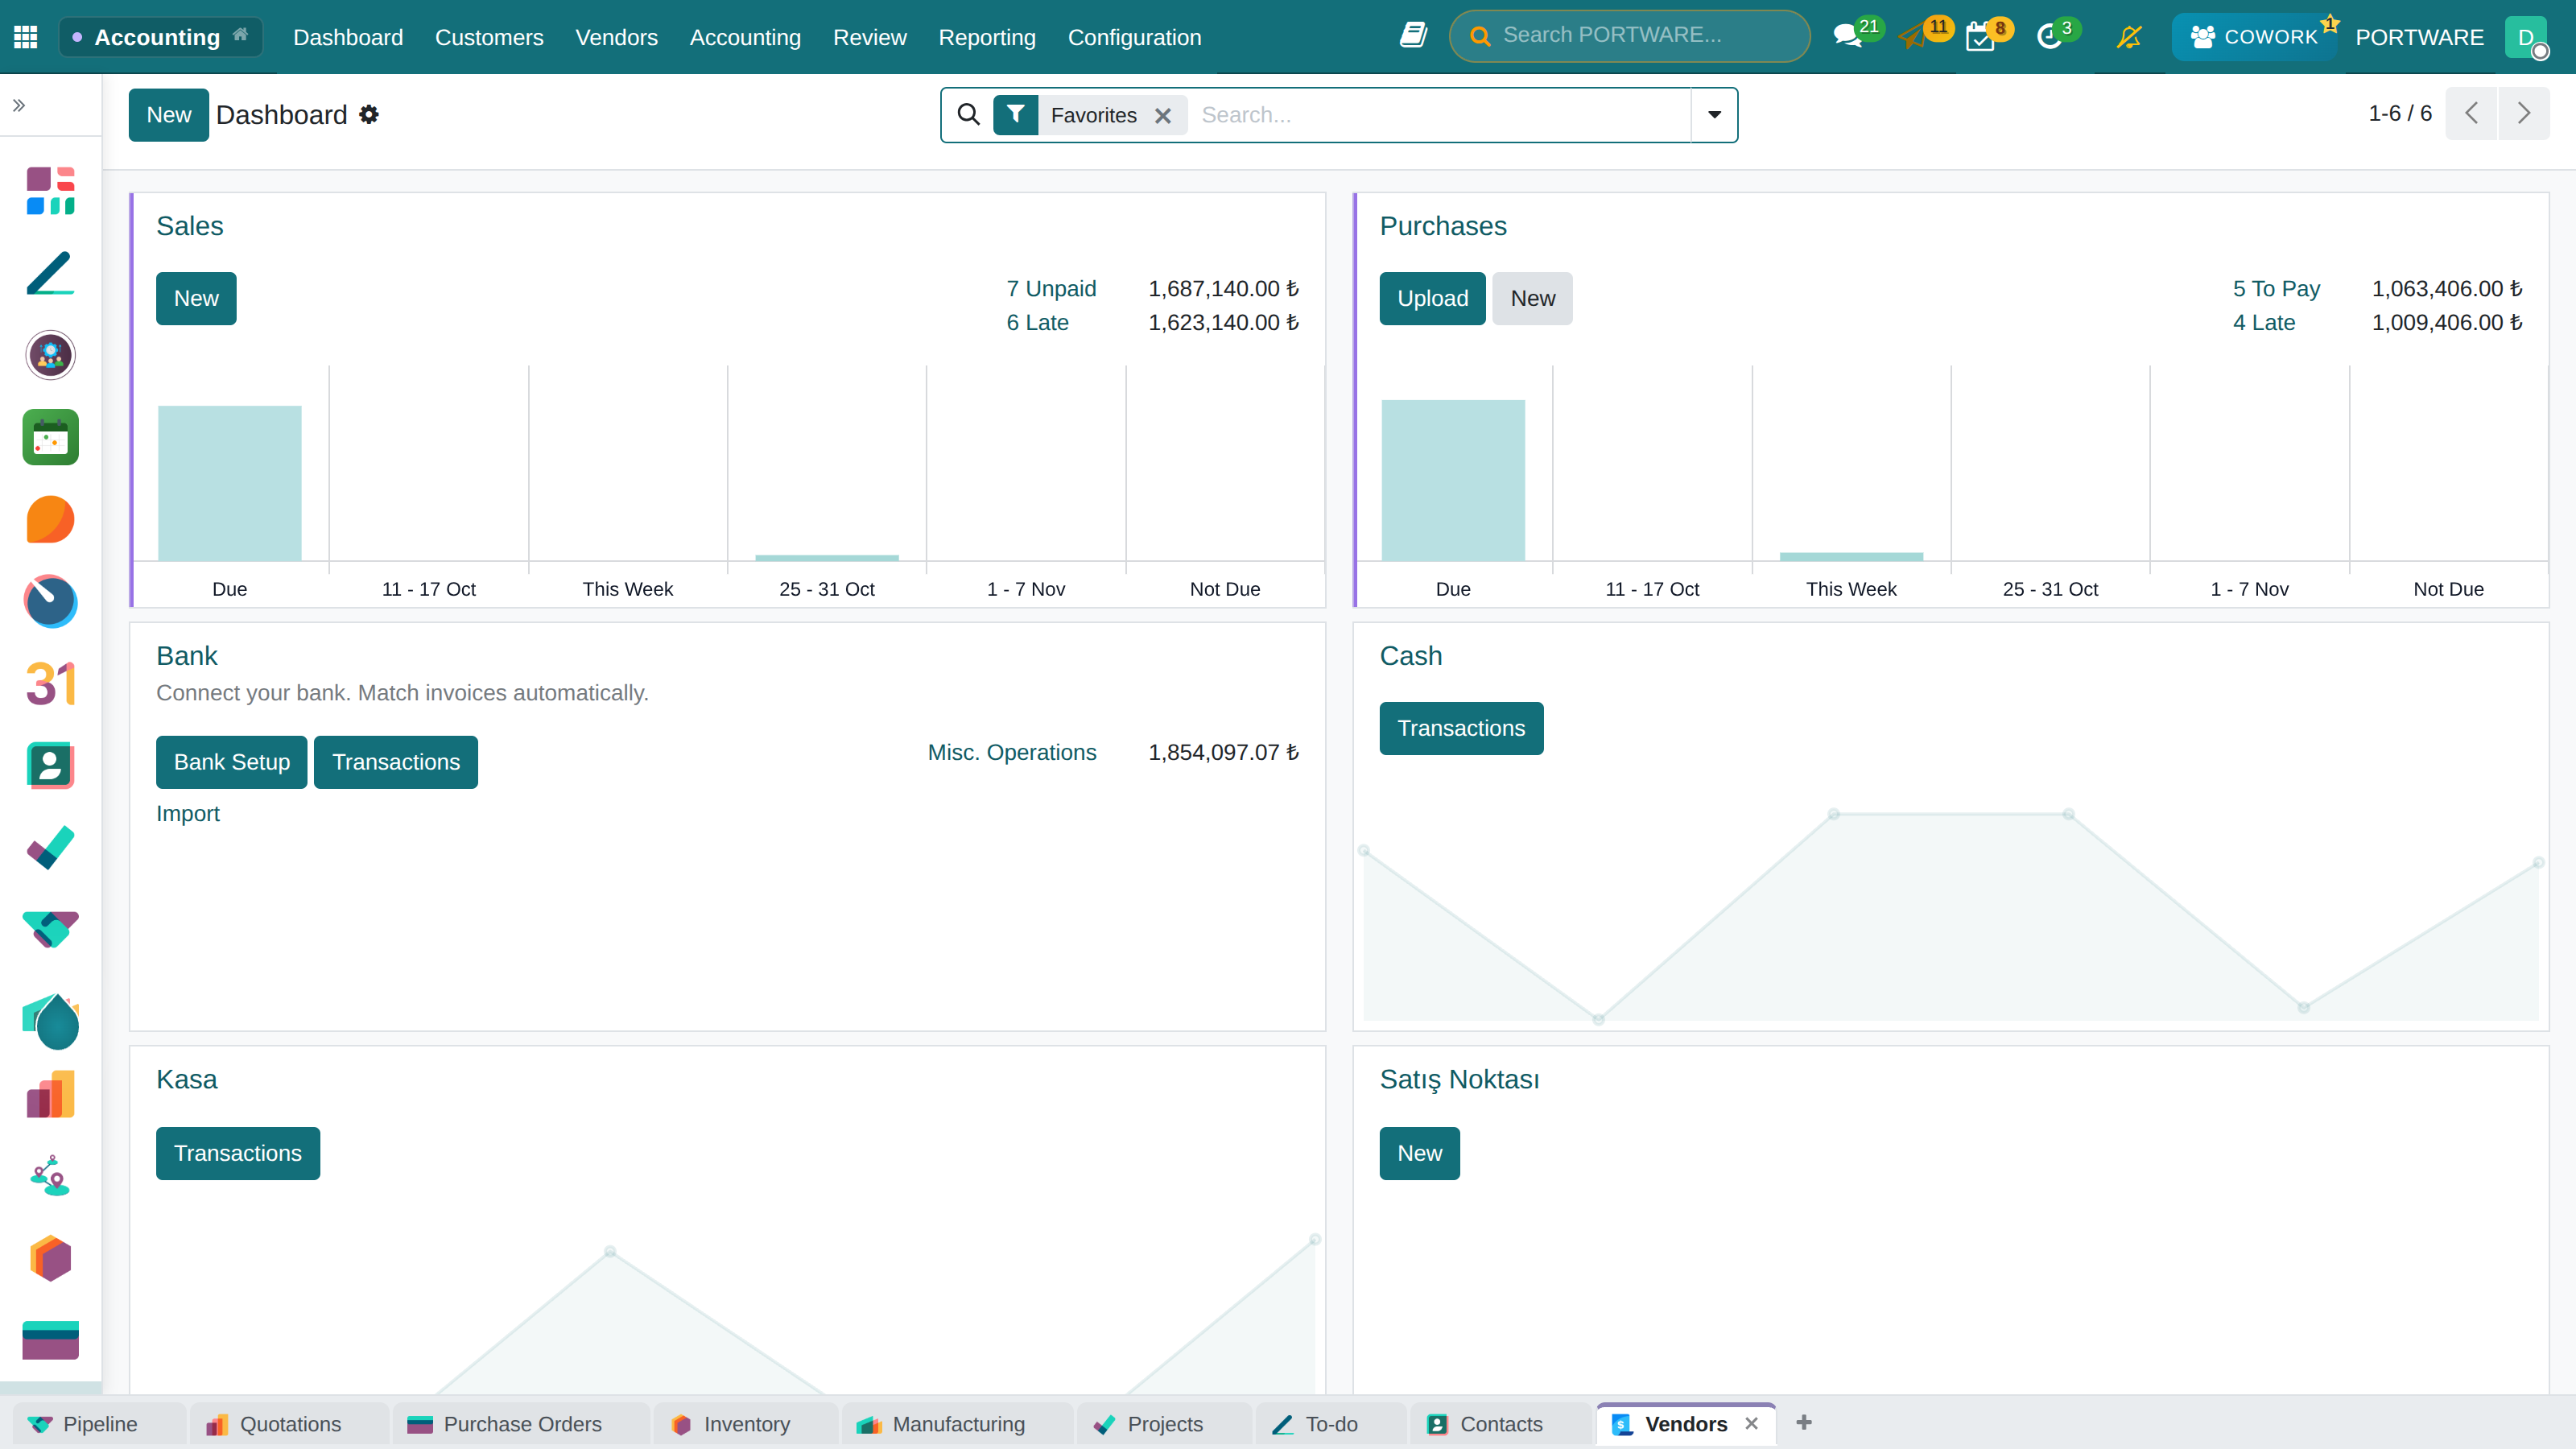The image size is (2576, 1449).
Task: Open the apps grid menu
Action: 26,37
